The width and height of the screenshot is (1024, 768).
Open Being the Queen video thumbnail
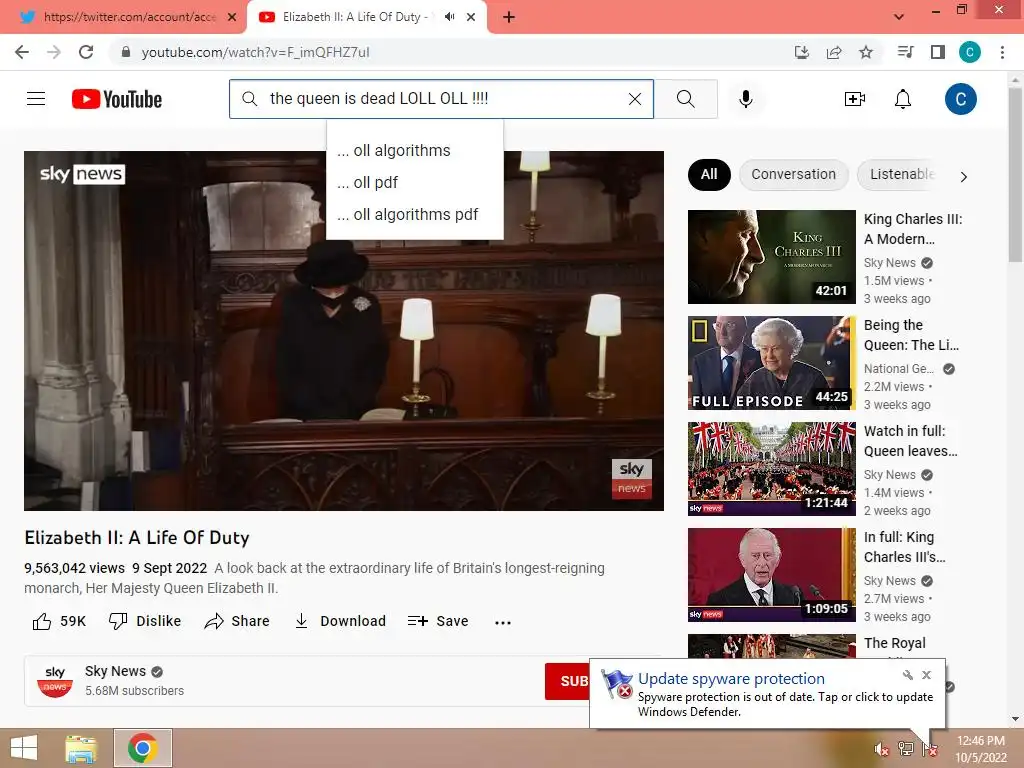[x=771, y=362]
